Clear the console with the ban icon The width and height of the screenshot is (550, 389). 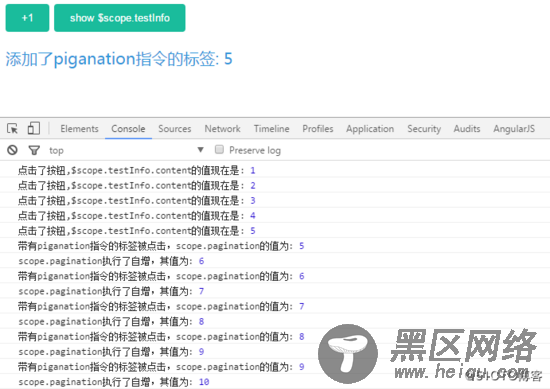tap(12, 150)
